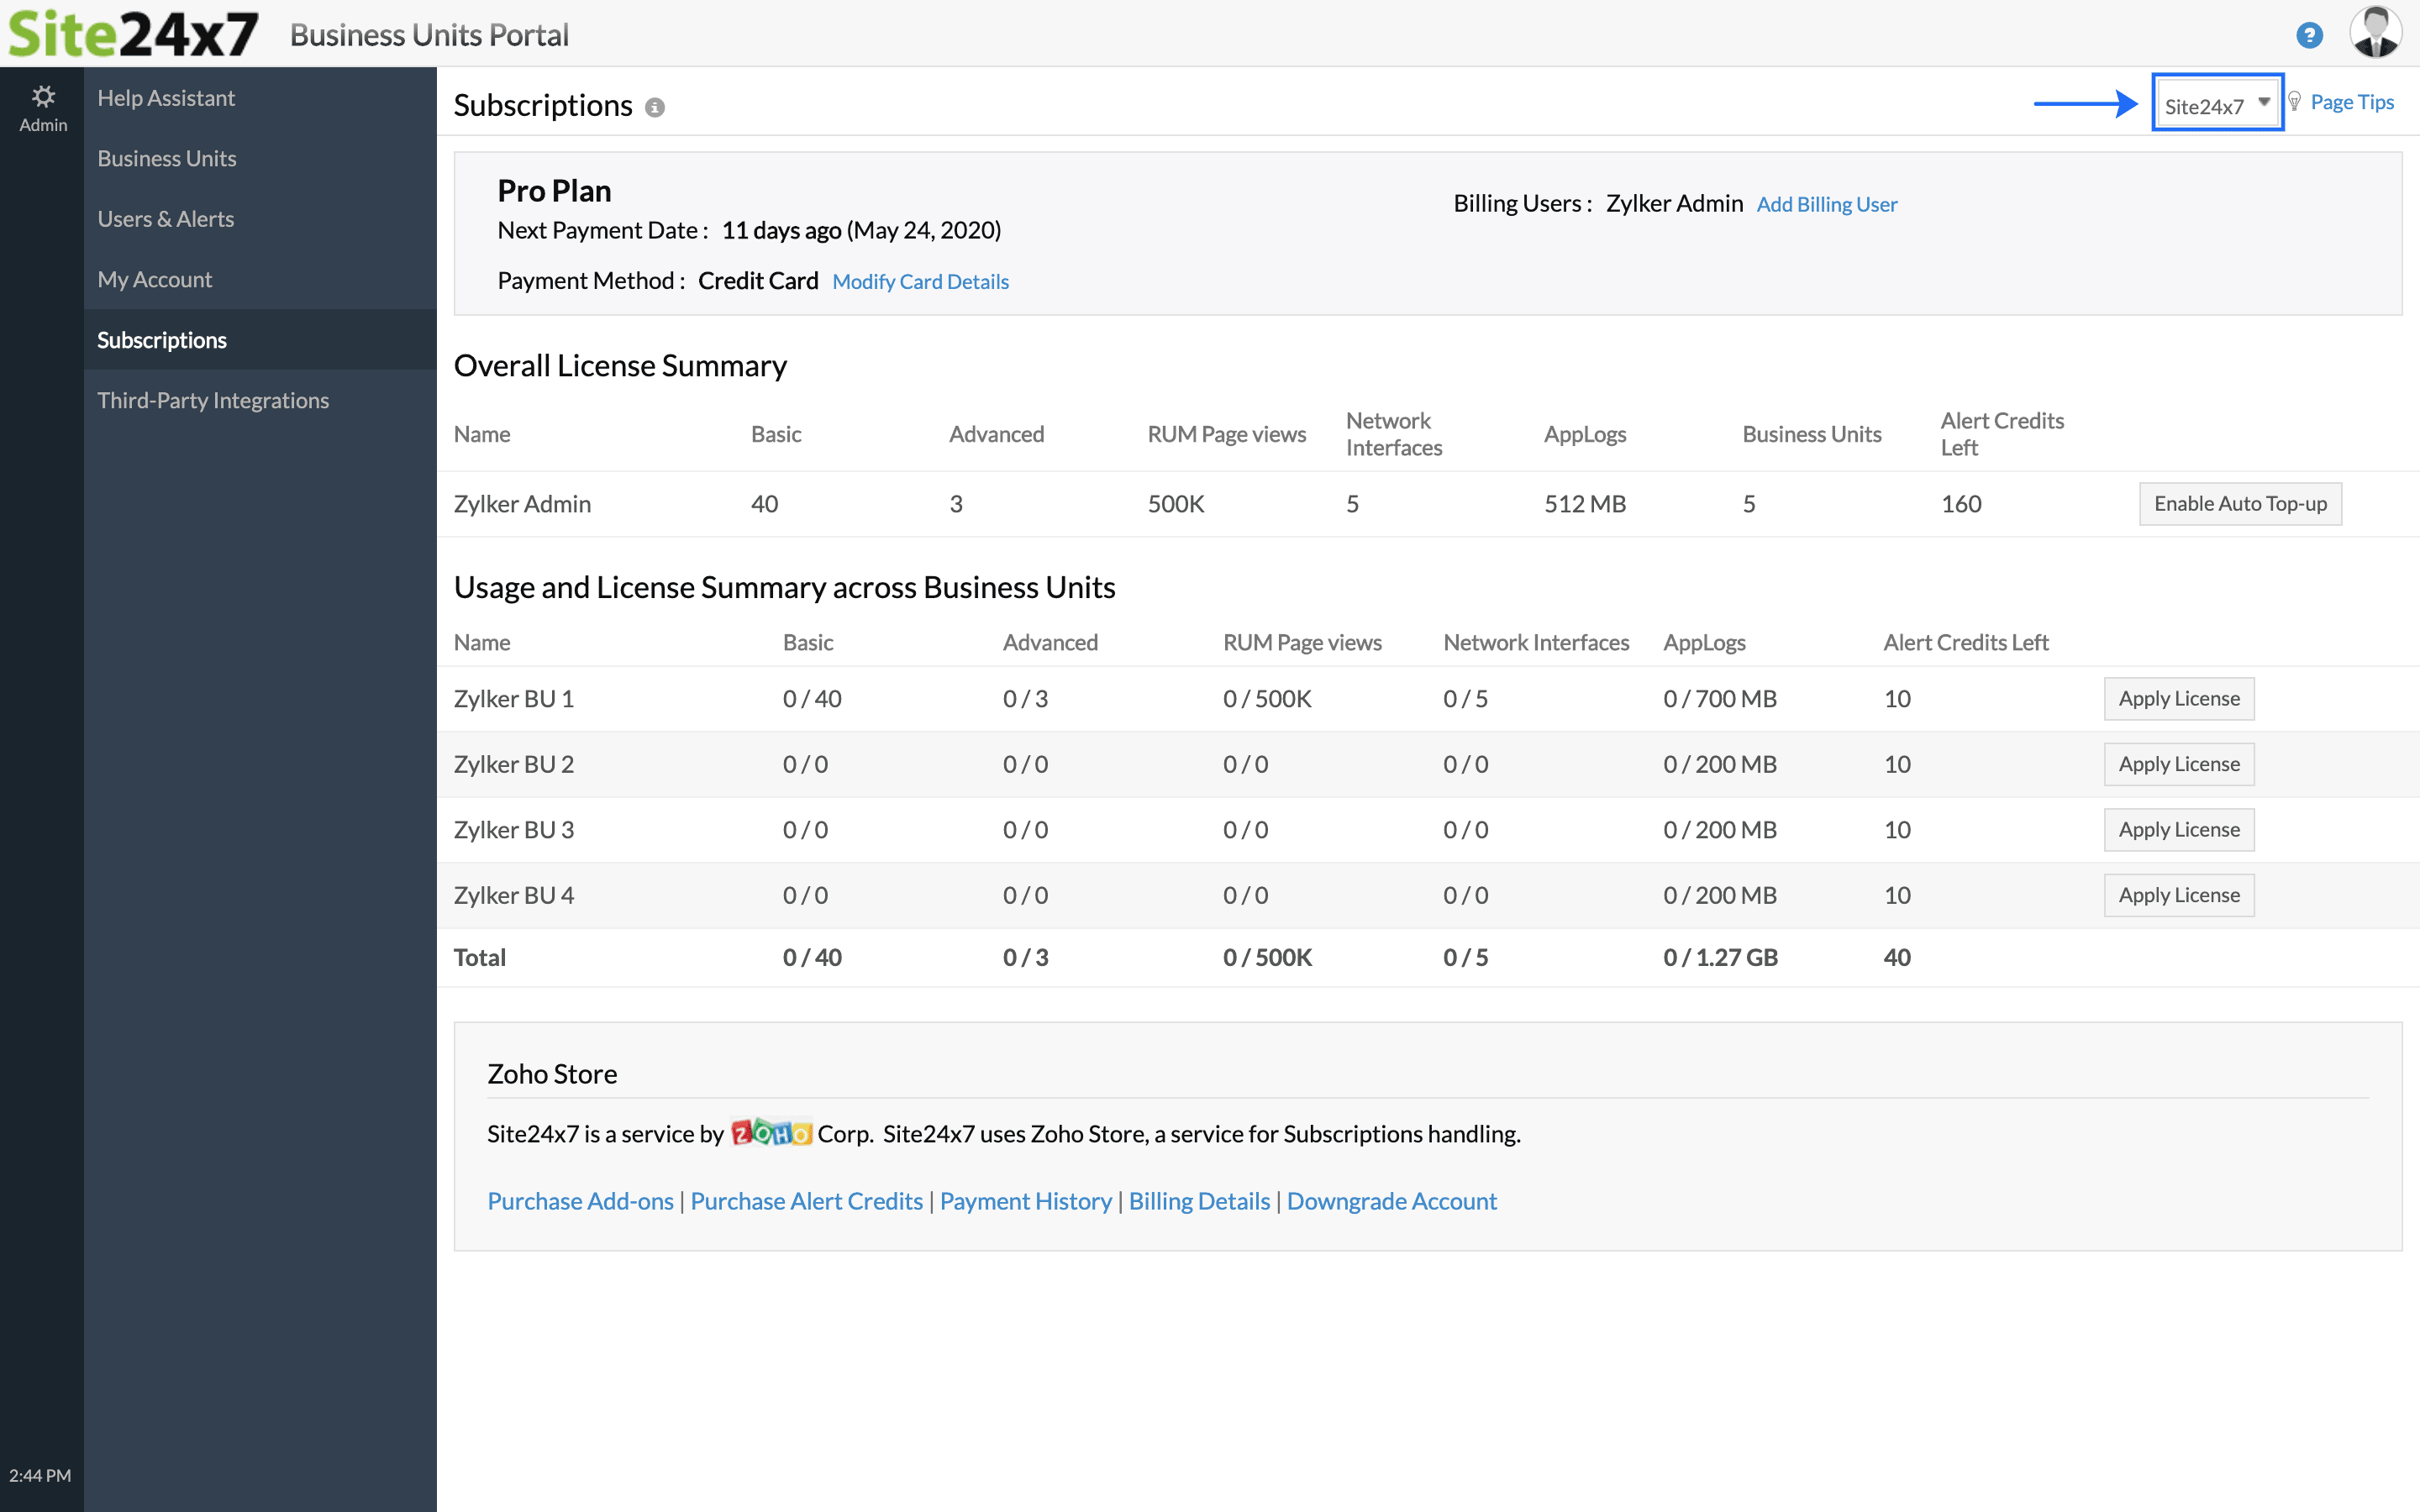Click Add Billing User next to Zylker Admin
The image size is (2420, 1512).
coord(1826,204)
